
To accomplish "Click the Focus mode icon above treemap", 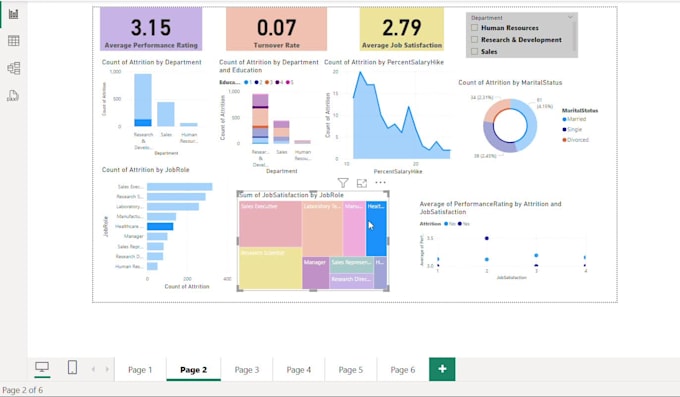I will (362, 183).
